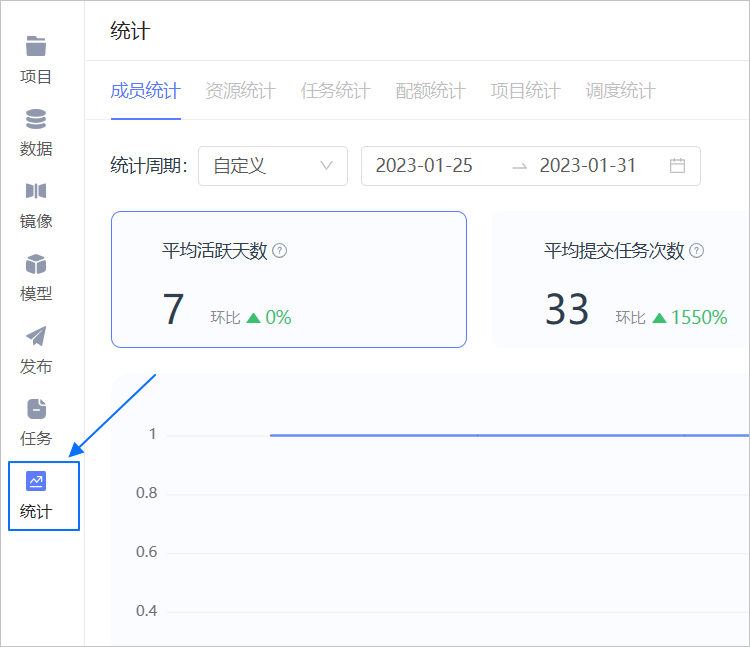750x647 pixels.
Task: Open the 数据 database icon
Action: [36, 119]
